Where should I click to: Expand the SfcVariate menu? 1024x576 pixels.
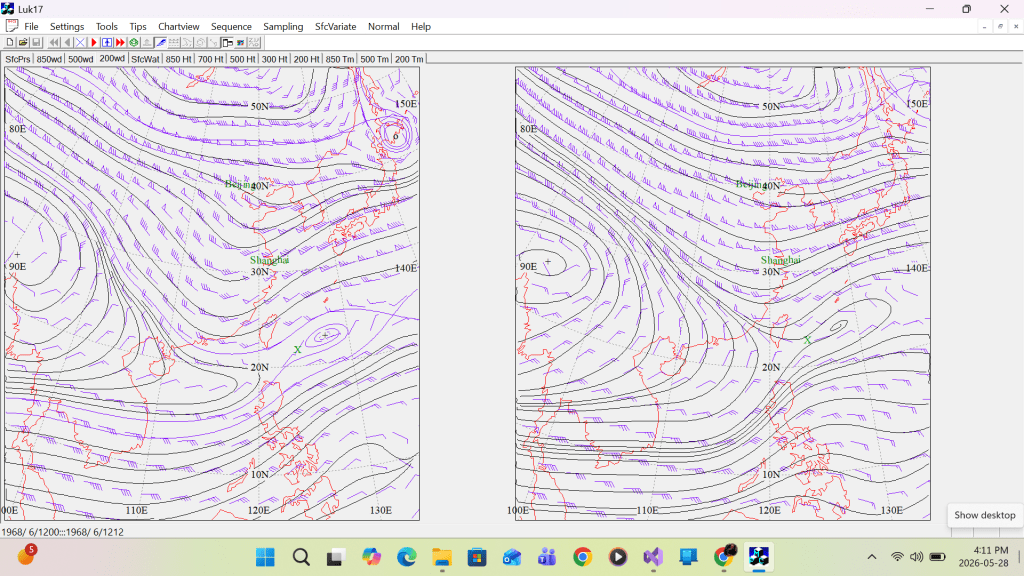336,27
